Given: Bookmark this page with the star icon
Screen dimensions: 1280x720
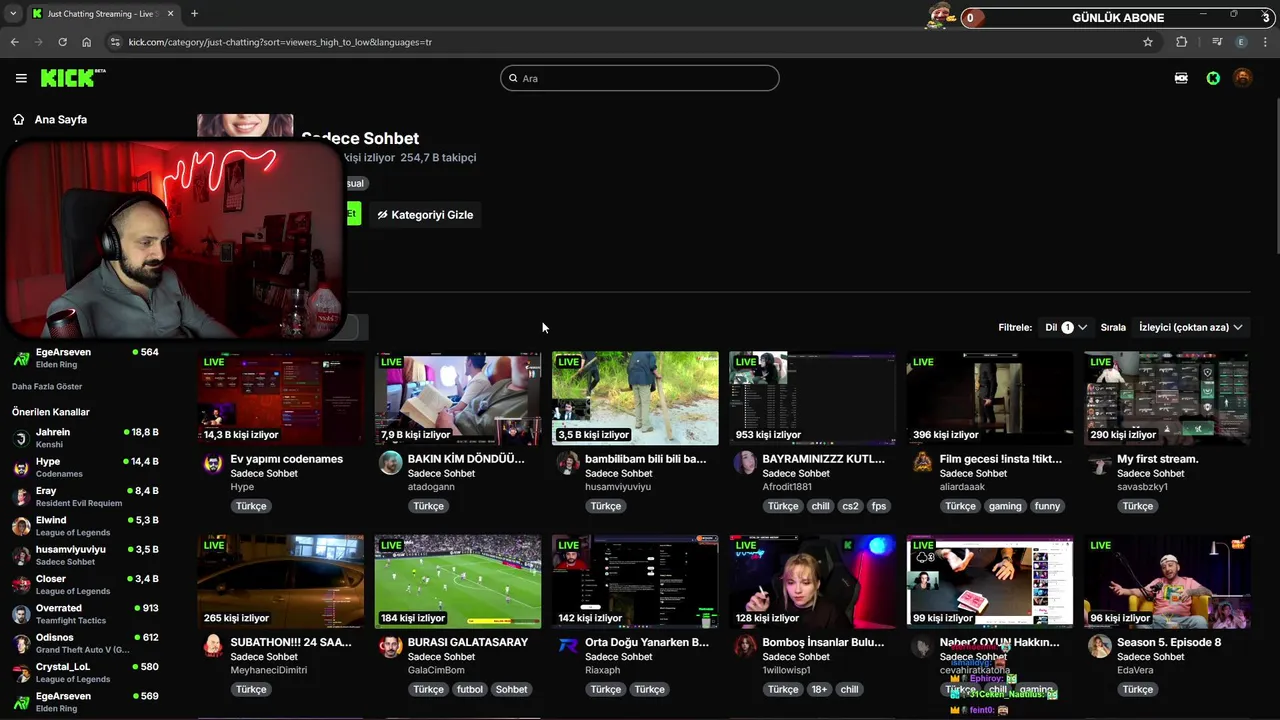Looking at the screenshot, I should pyautogui.click(x=1148, y=42).
